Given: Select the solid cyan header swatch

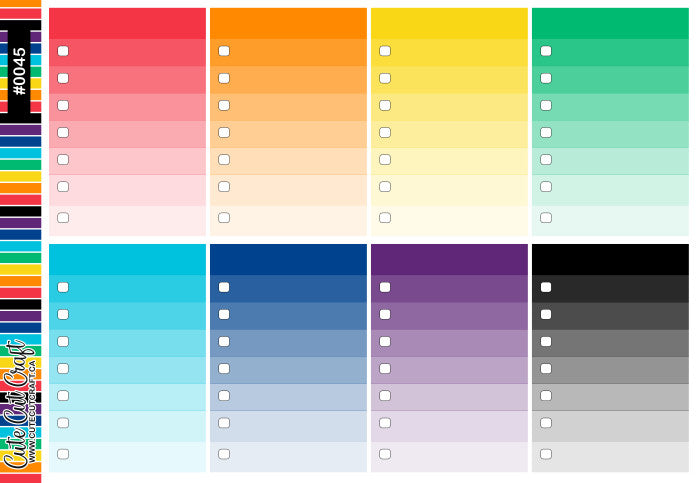Looking at the screenshot, I should coord(127,259).
